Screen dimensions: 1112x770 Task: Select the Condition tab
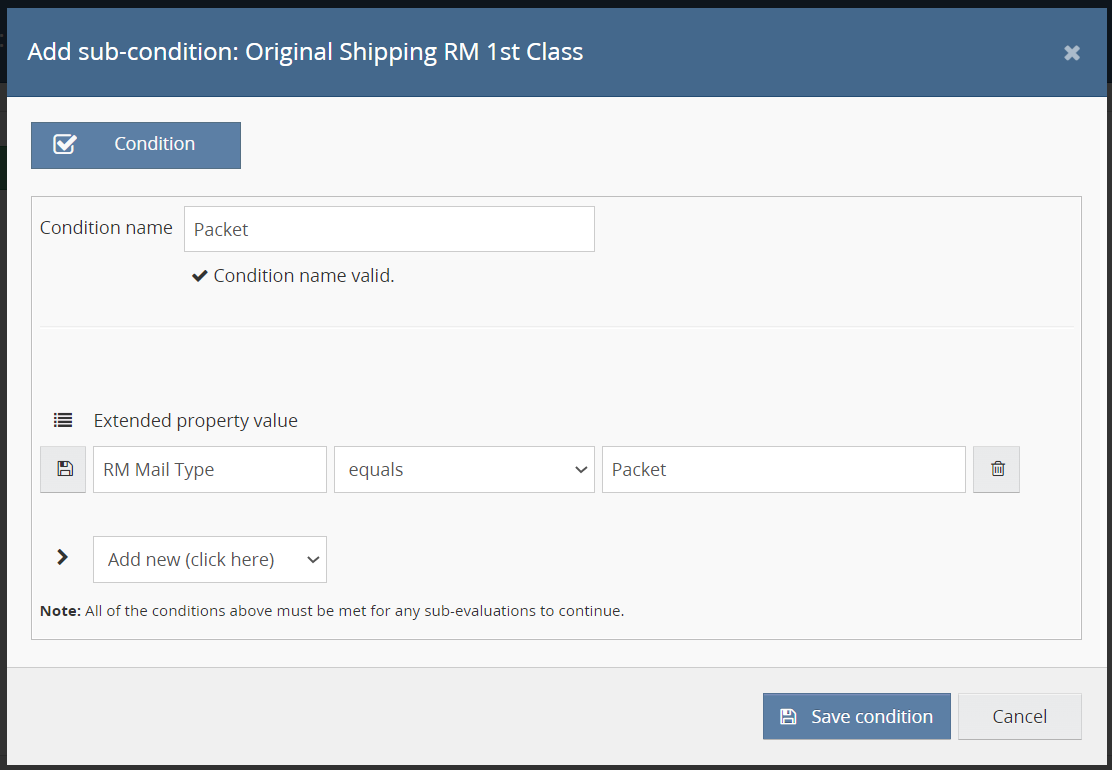point(136,145)
